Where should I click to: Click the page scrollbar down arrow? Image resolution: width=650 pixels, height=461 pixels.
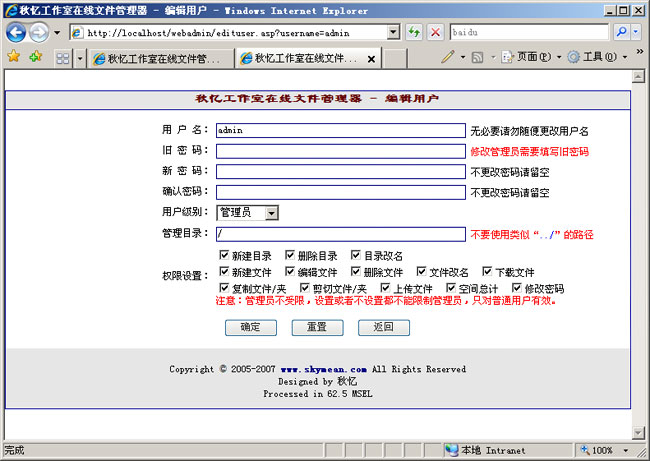(638, 433)
